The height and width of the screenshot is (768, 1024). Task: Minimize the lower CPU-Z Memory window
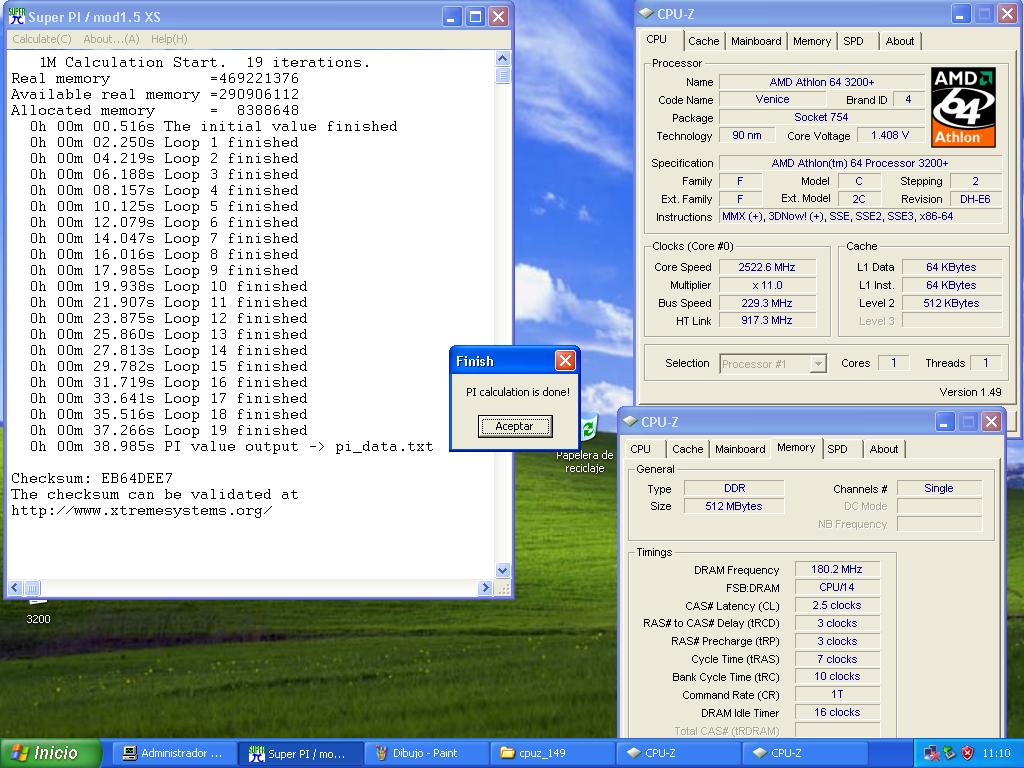(x=944, y=422)
